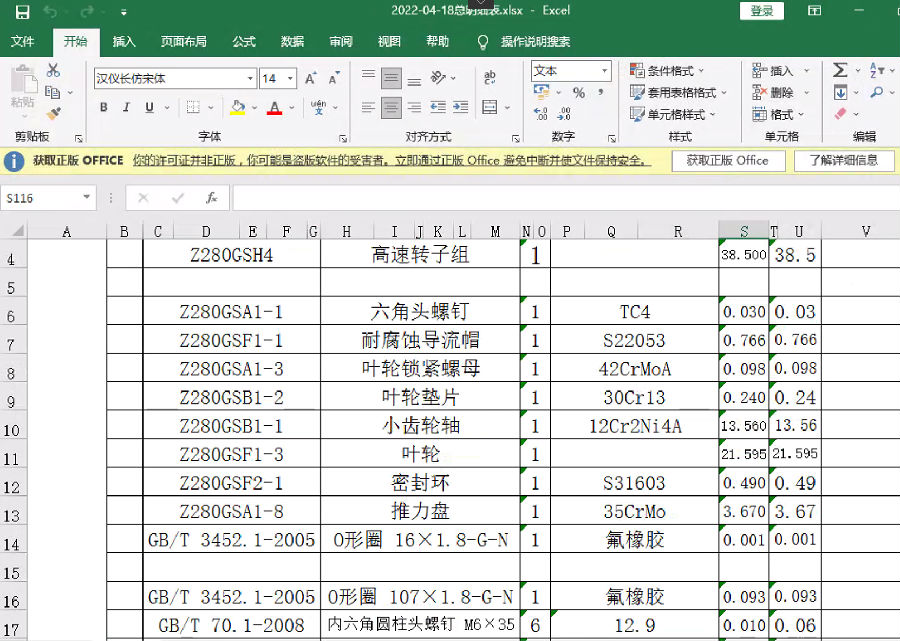Open the number format dropdown
This screenshot has height=641, width=900.
604,71
